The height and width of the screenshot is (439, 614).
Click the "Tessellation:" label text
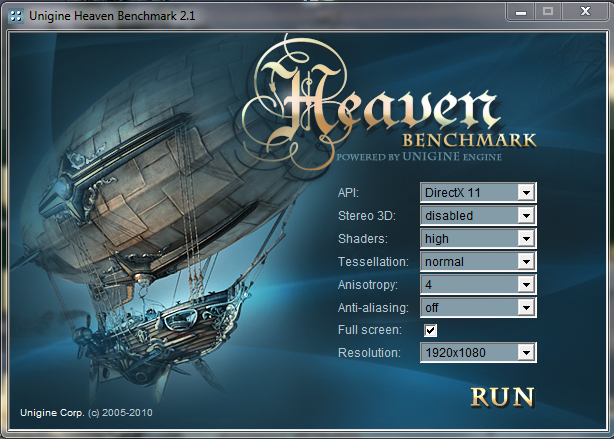point(373,261)
